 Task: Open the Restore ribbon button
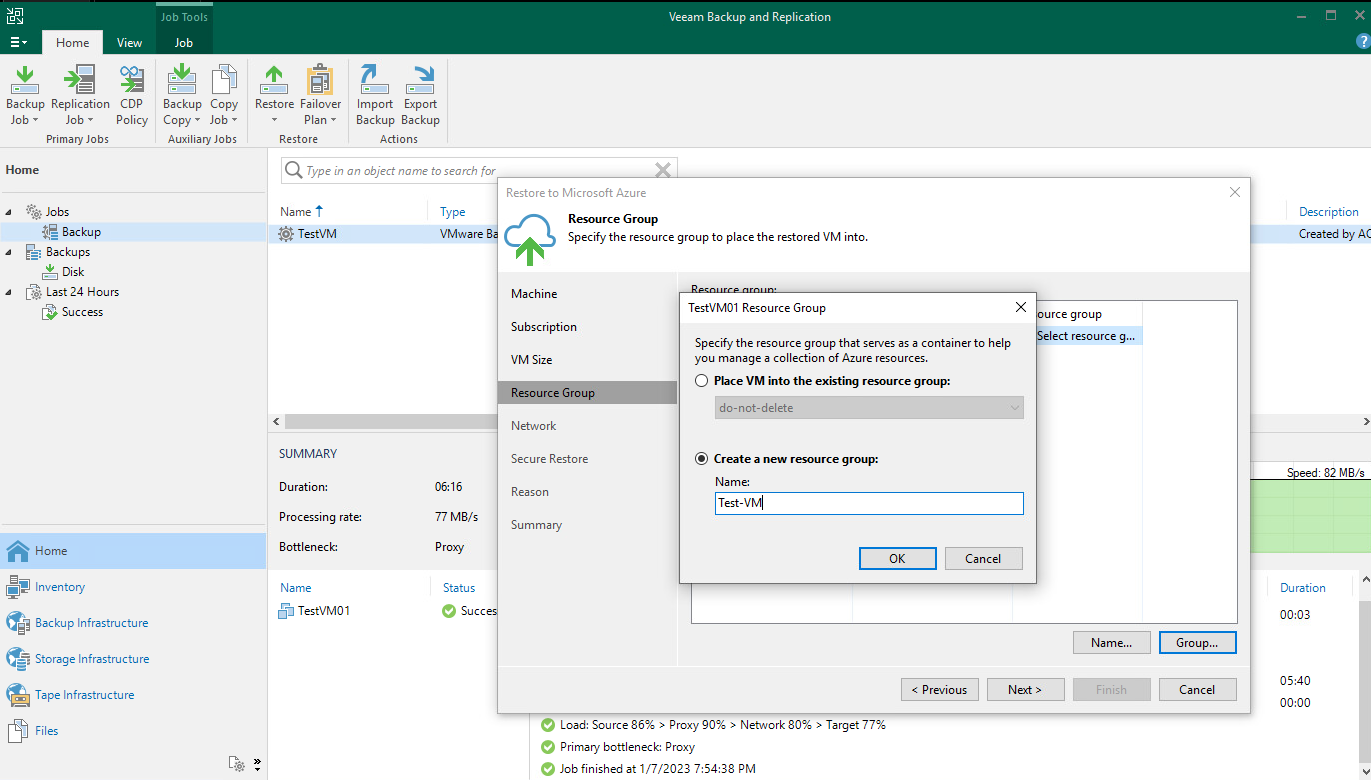pyautogui.click(x=274, y=96)
